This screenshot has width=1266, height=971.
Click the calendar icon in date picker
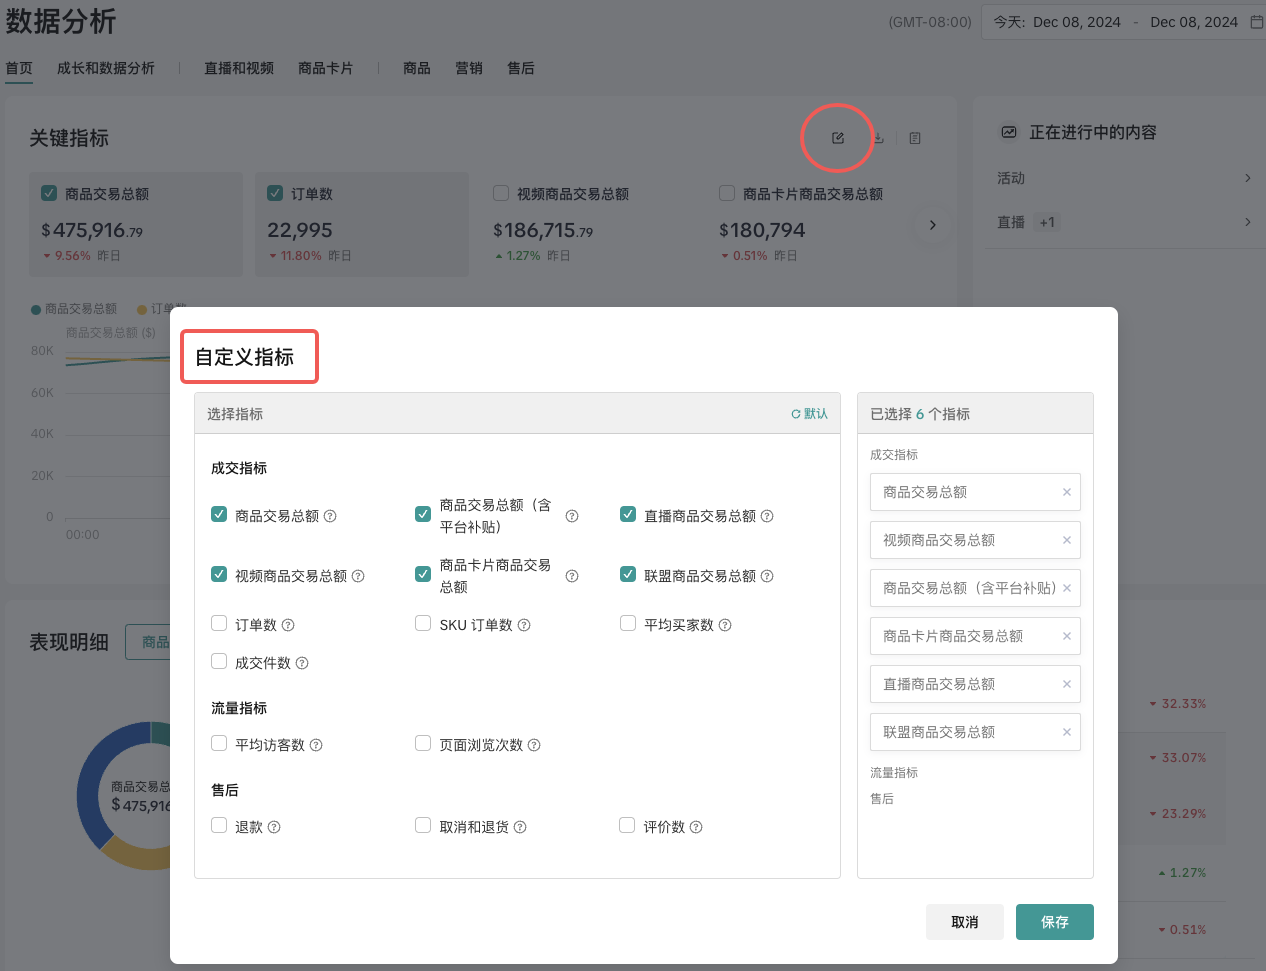point(1257,22)
